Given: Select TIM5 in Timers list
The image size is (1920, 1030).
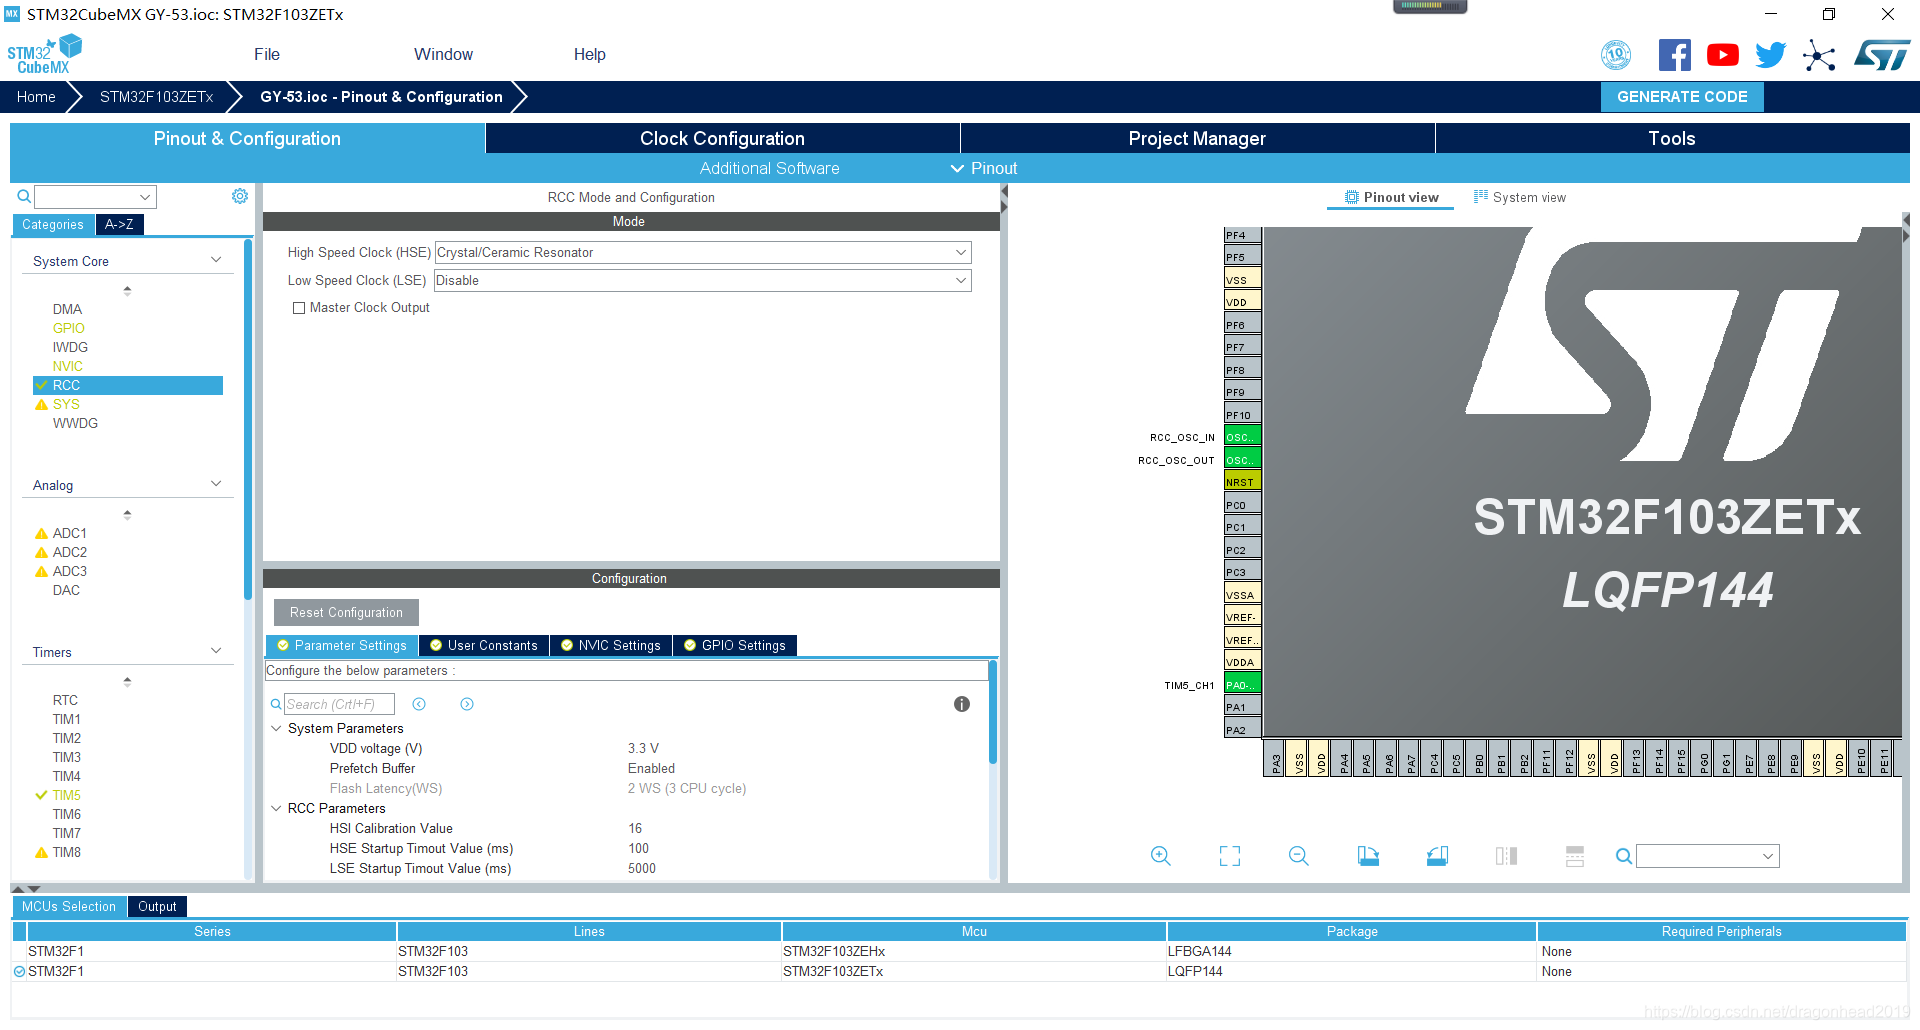Looking at the screenshot, I should [x=67, y=795].
